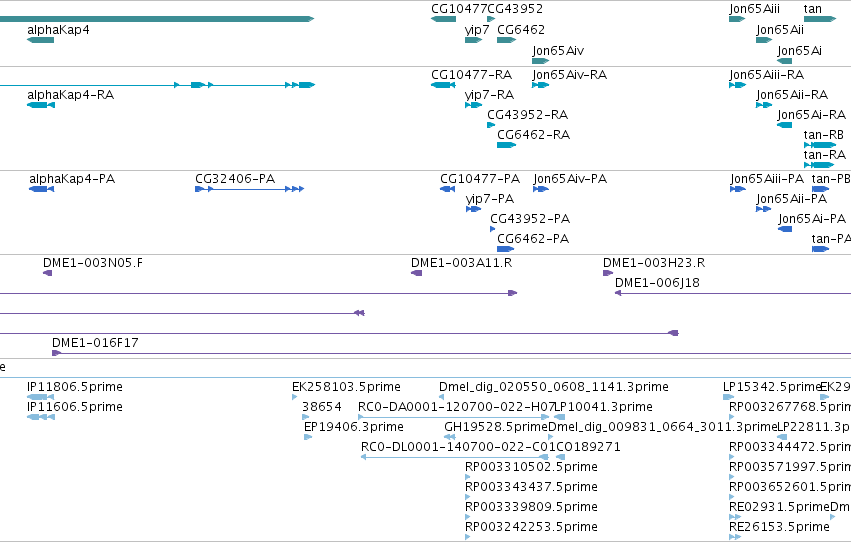Click the Jon65Ai-RA transcript label
The width and height of the screenshot is (851, 542).
coord(811,115)
